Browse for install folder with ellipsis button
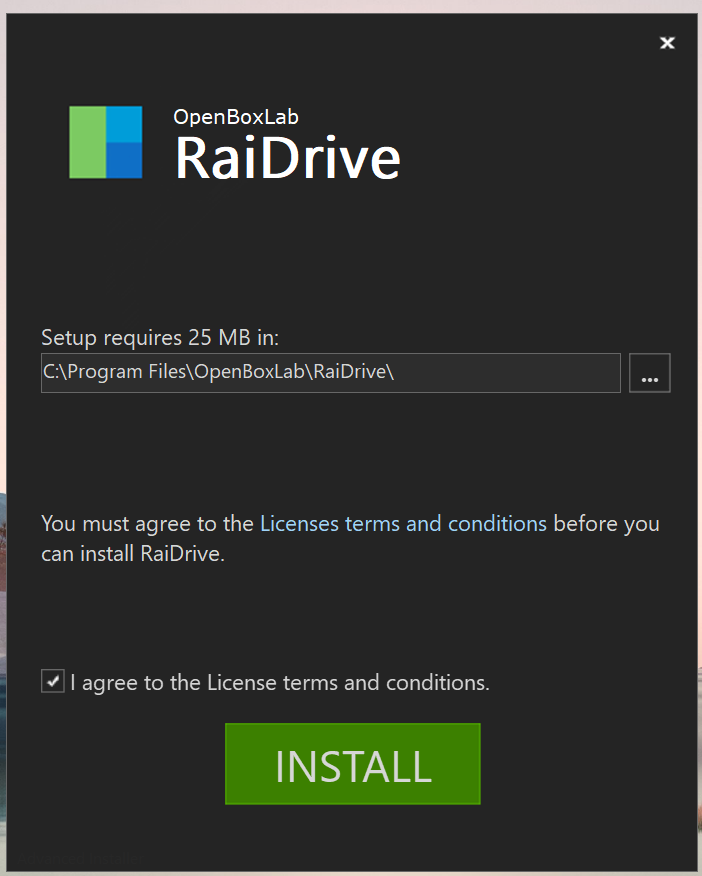702x876 pixels. 650,373
